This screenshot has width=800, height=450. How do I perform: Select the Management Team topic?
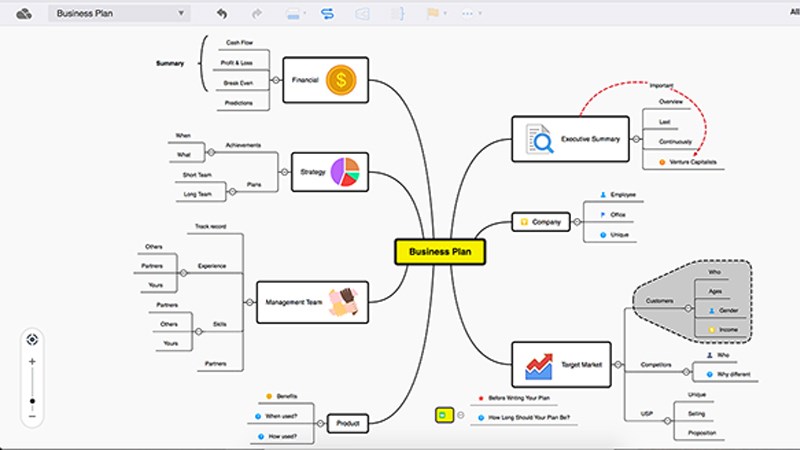click(312, 302)
